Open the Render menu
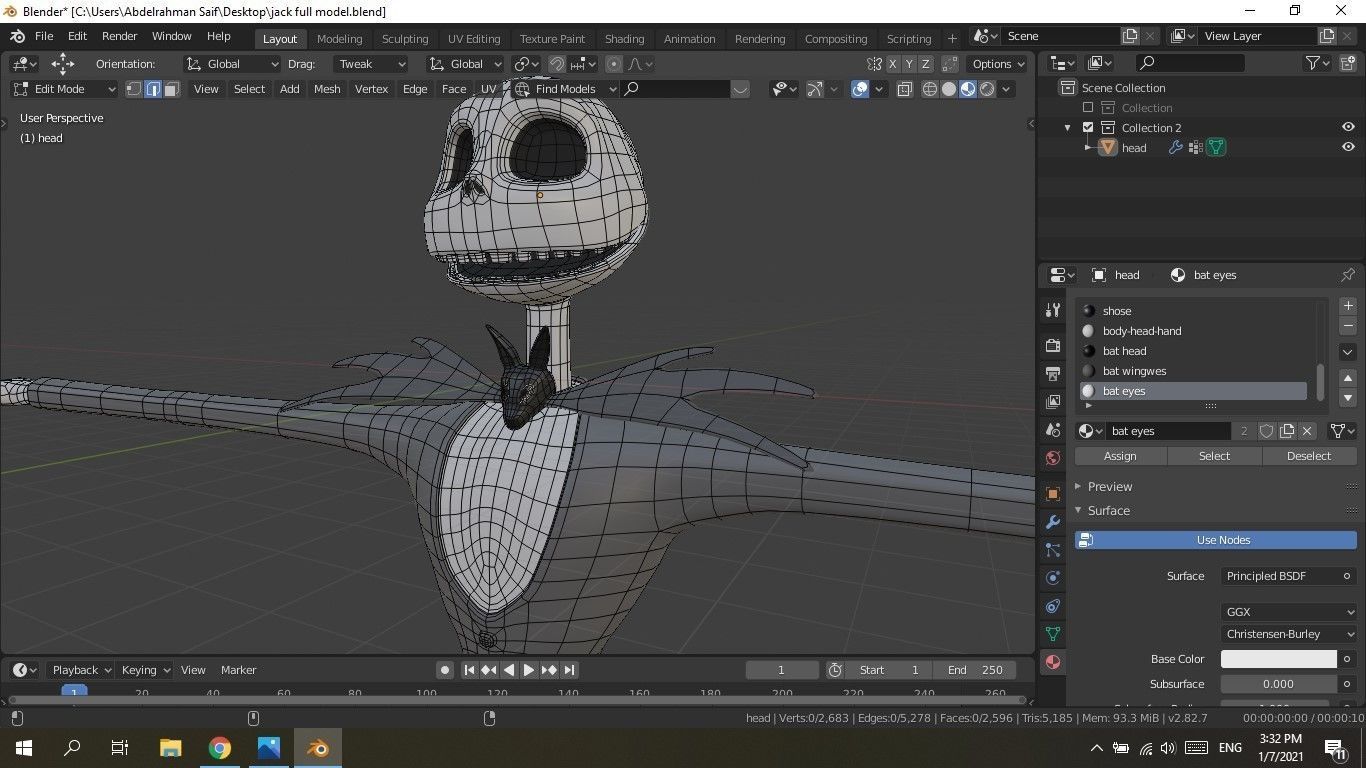The width and height of the screenshot is (1366, 768). [x=119, y=36]
